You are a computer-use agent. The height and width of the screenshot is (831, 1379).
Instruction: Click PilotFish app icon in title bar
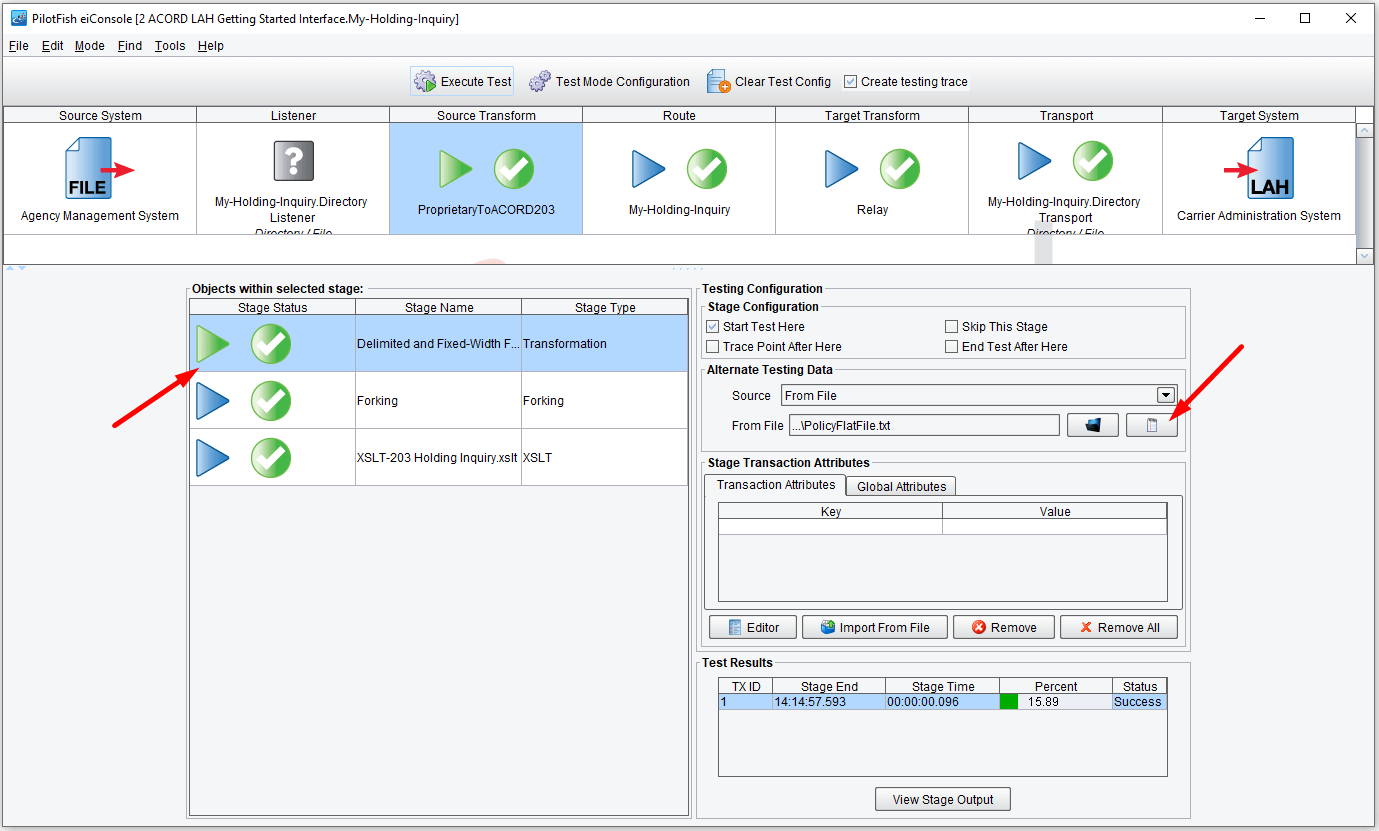18,19
